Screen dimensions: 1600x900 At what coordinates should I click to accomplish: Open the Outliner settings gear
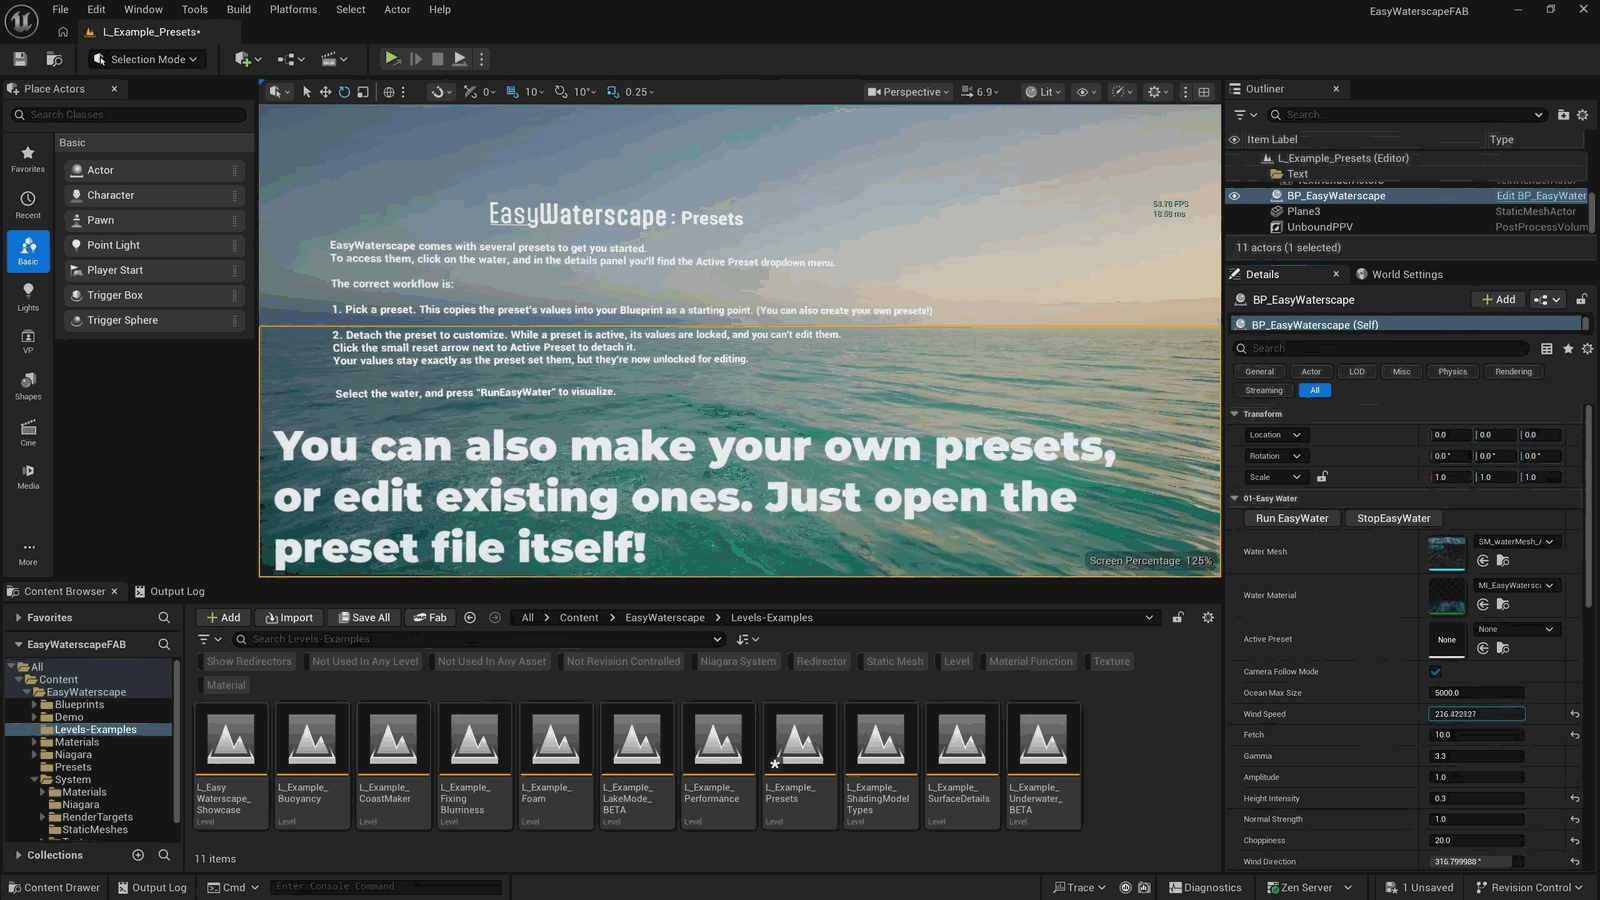tap(1583, 115)
